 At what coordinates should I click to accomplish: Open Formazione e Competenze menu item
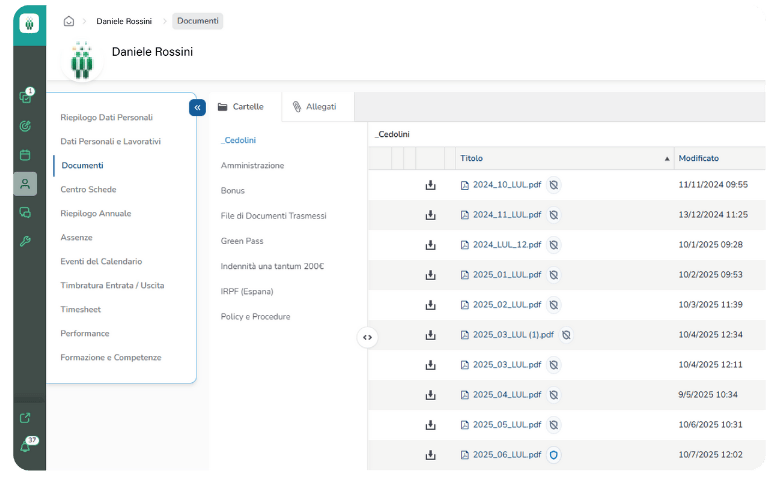coord(110,357)
